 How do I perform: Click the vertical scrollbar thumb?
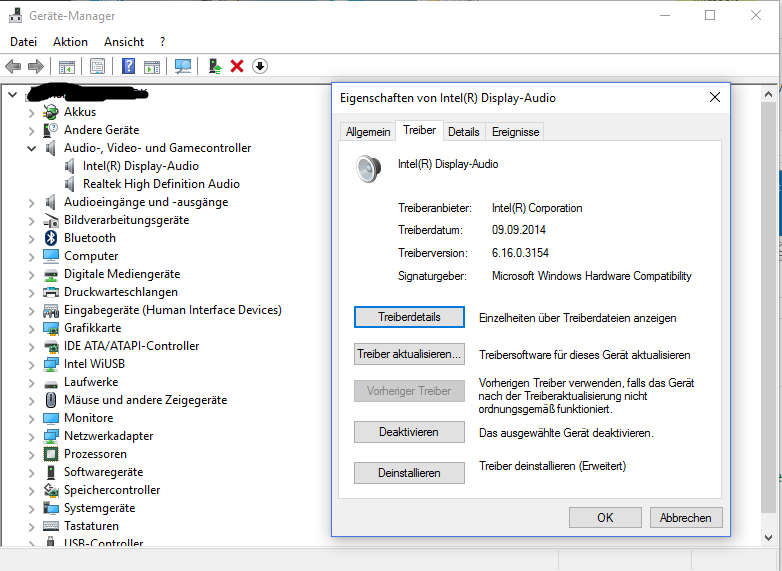coord(768,307)
